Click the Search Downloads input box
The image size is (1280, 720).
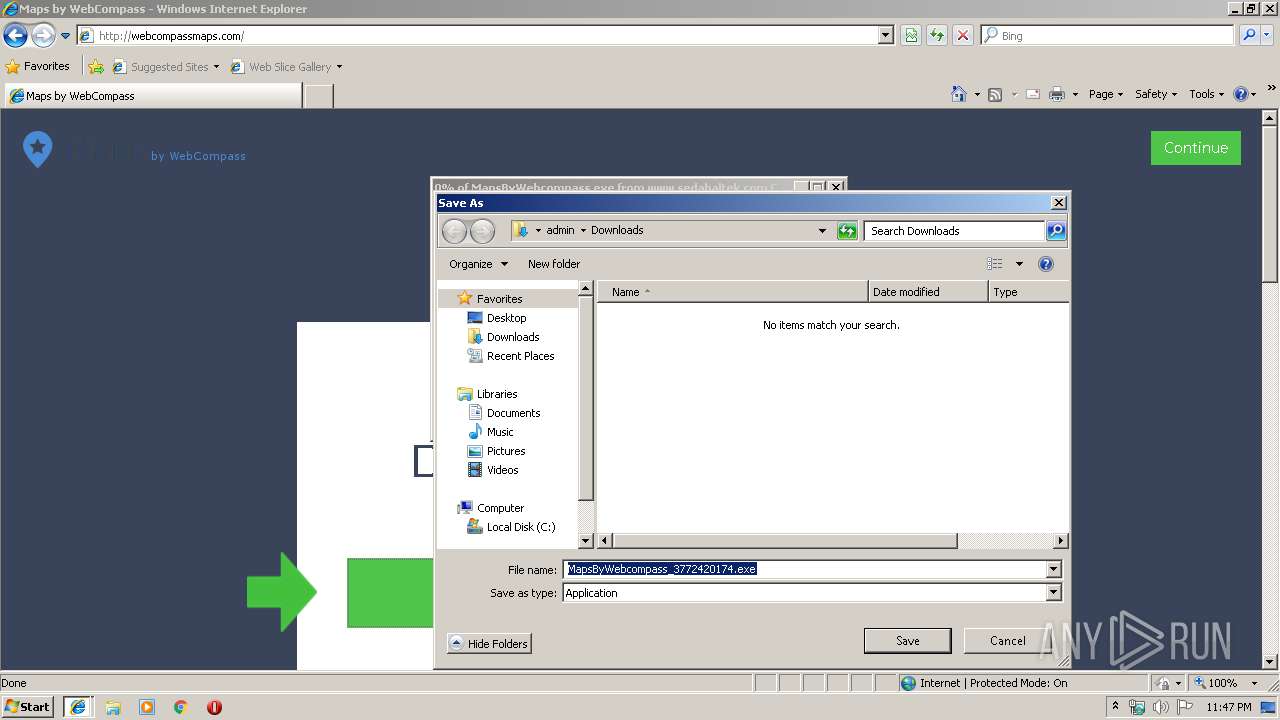point(955,231)
